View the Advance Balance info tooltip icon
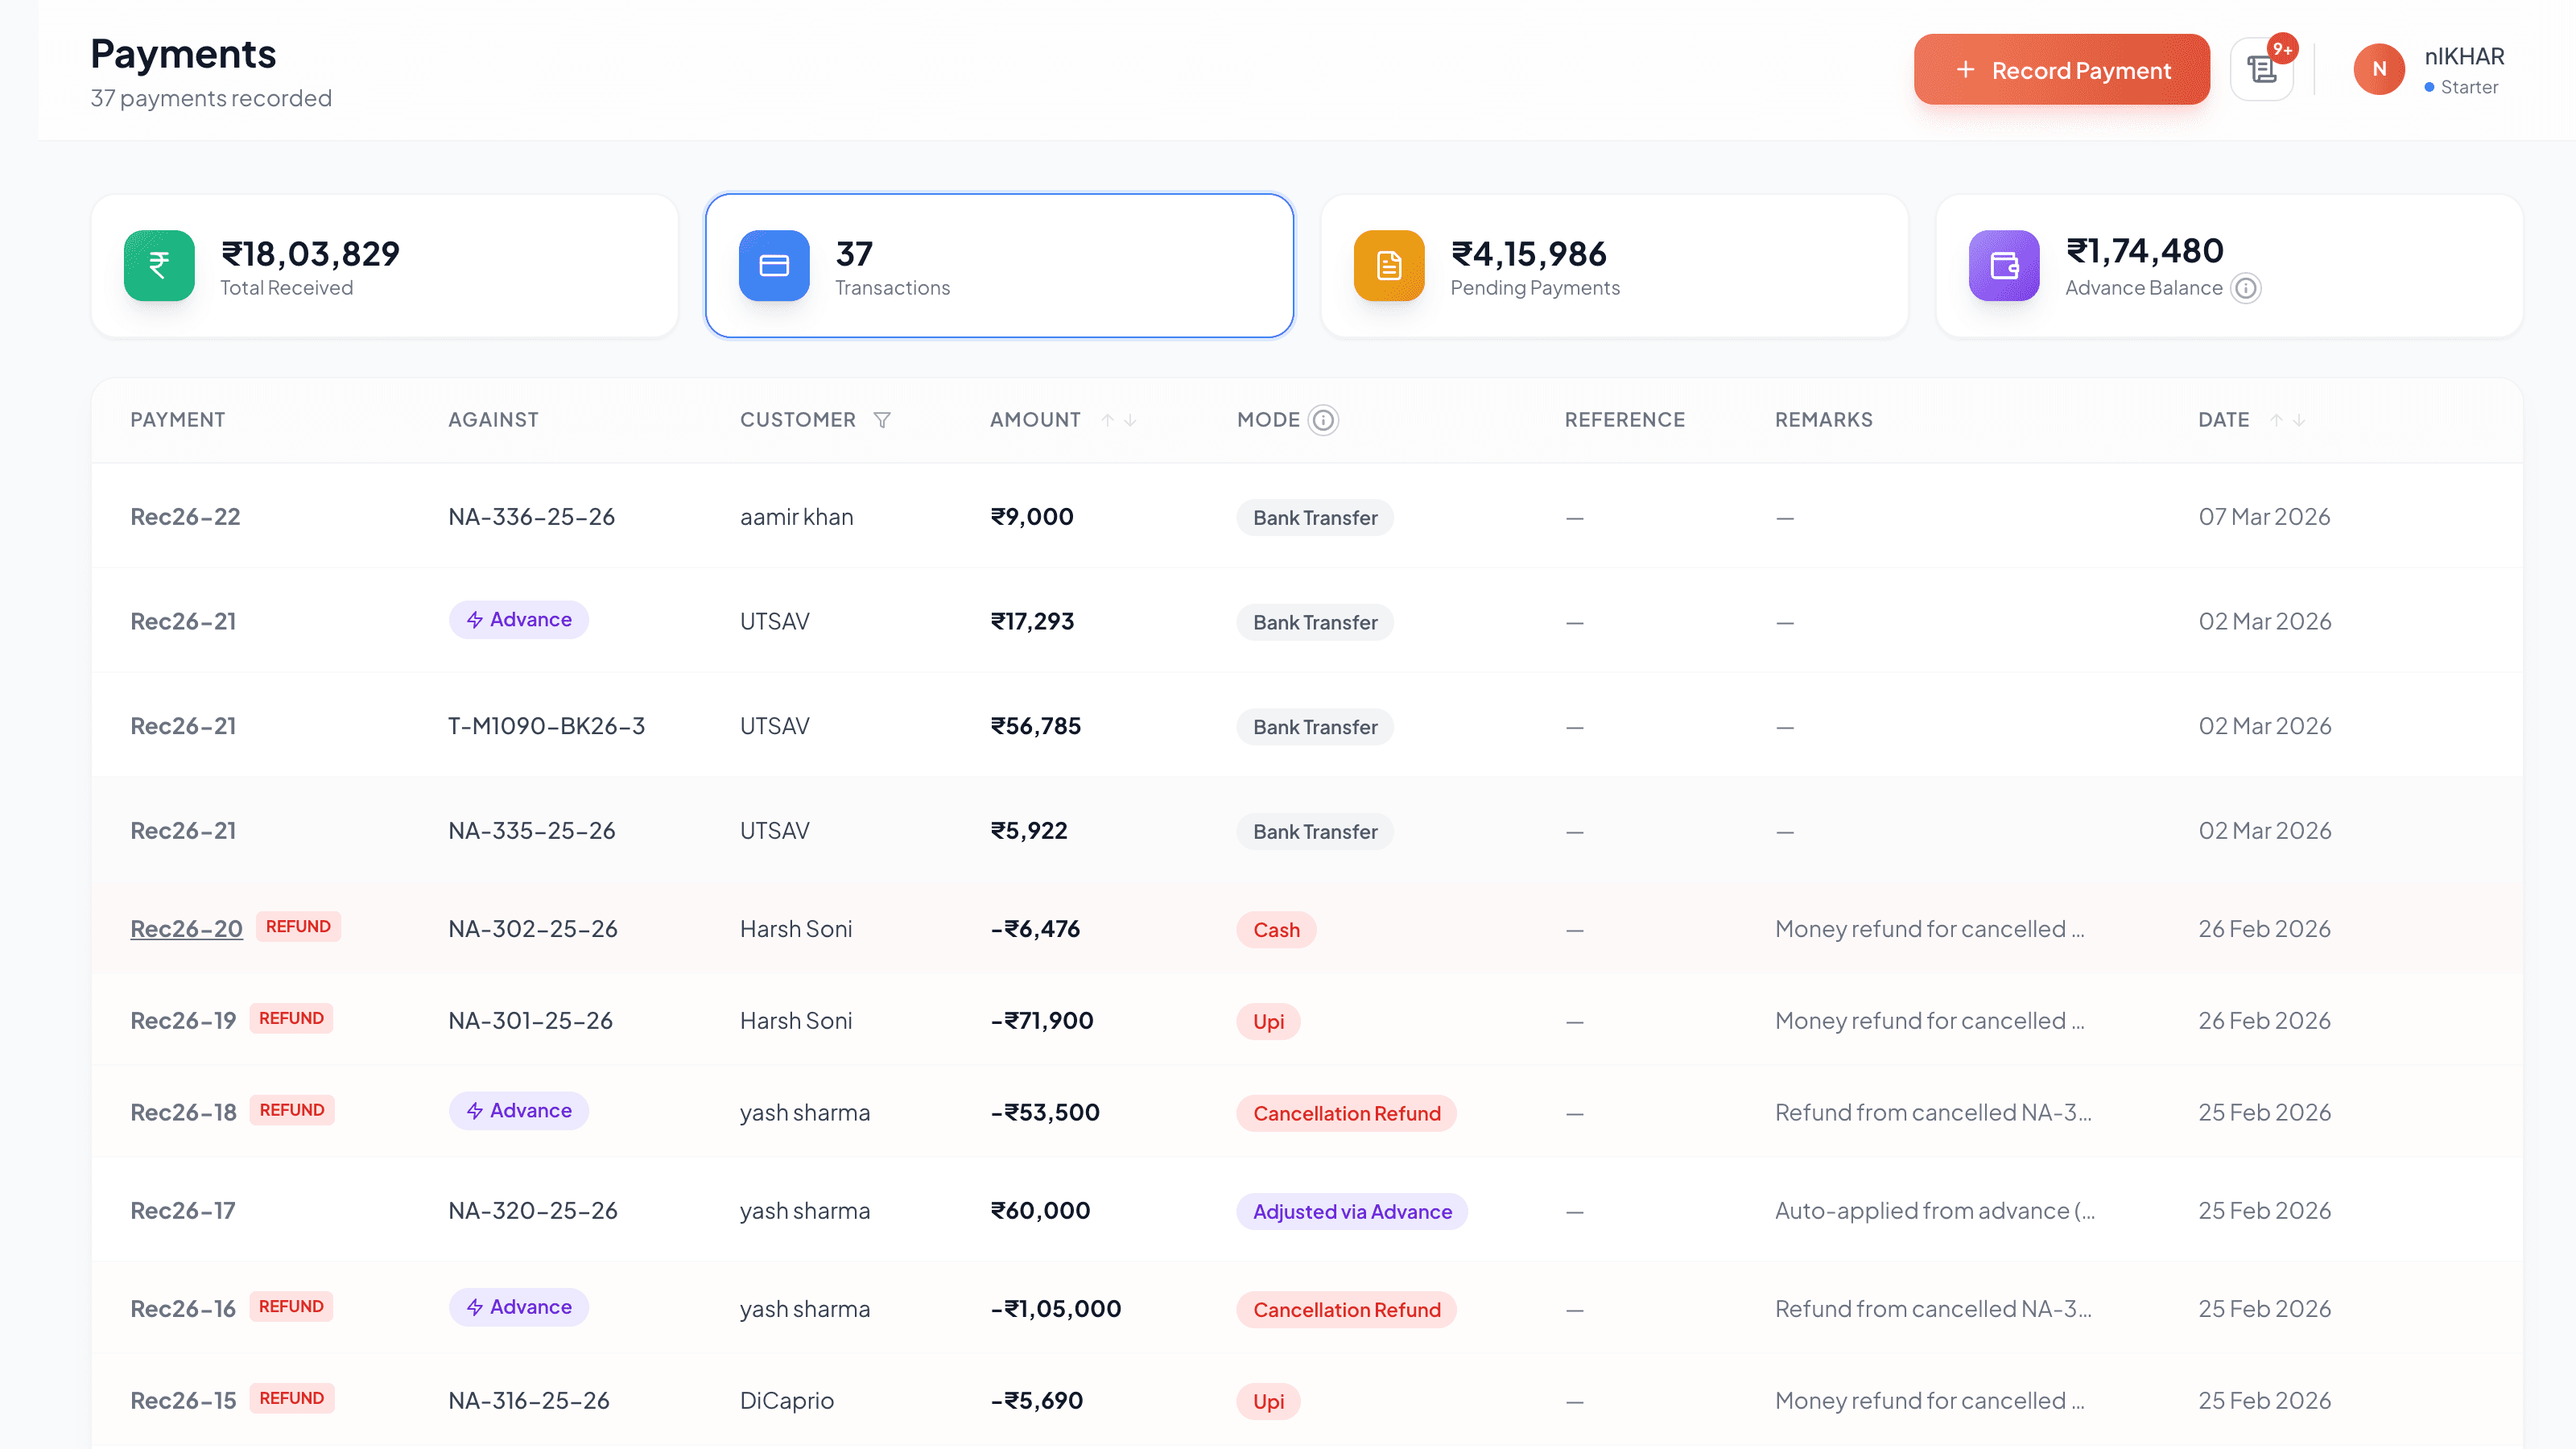This screenshot has height=1449, width=2576. 2247,288
